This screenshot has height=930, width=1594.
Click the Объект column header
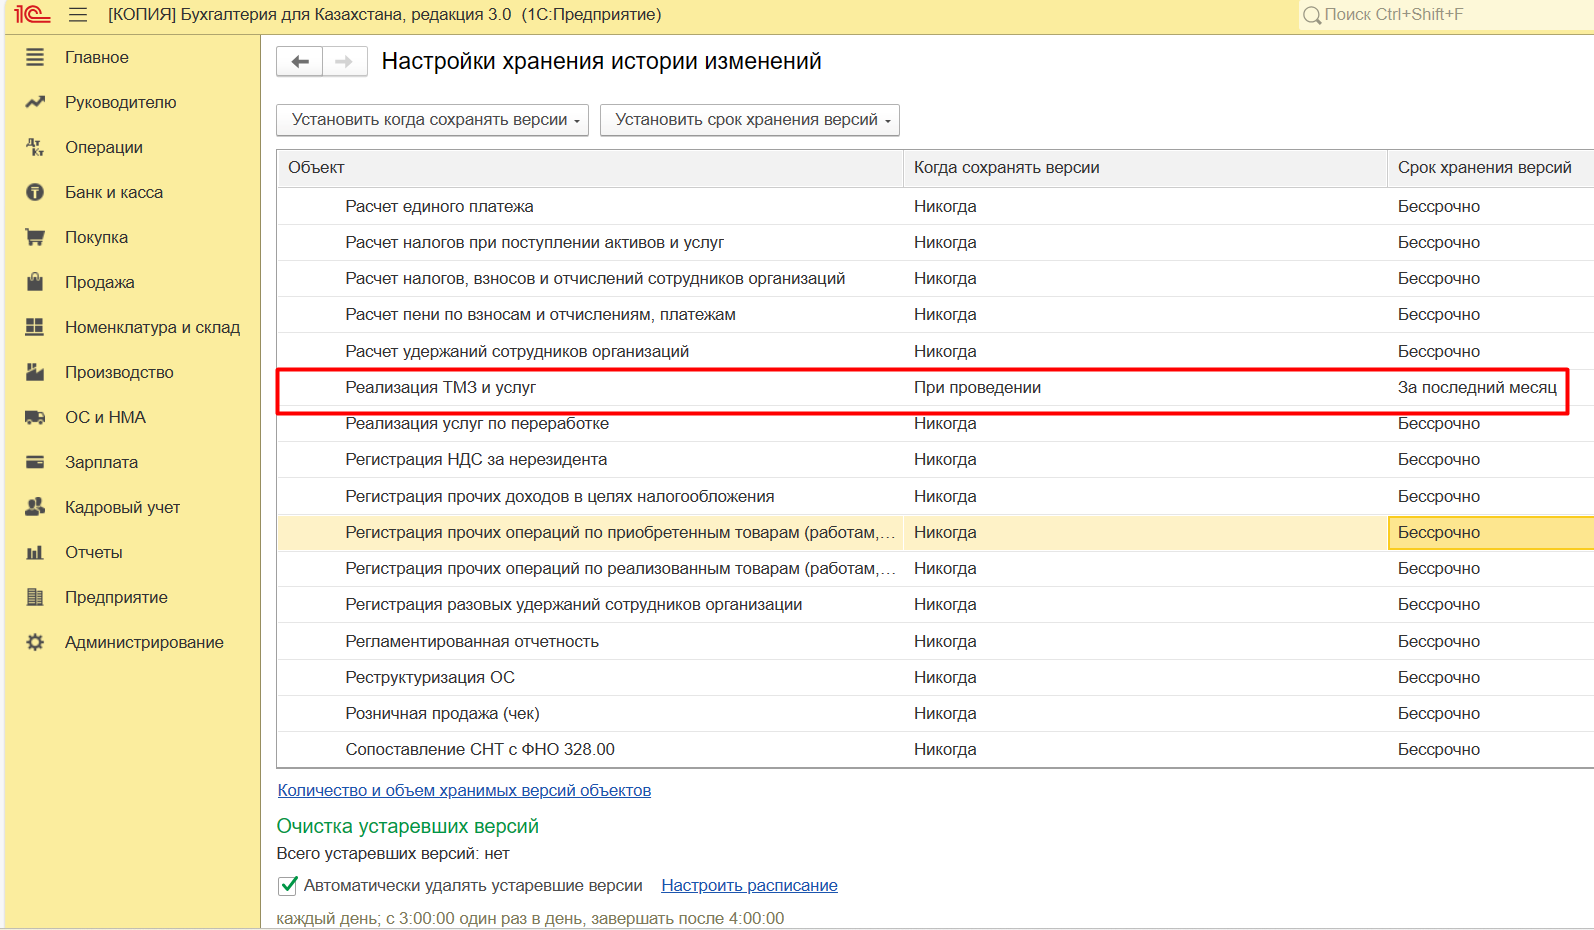pyautogui.click(x=590, y=168)
